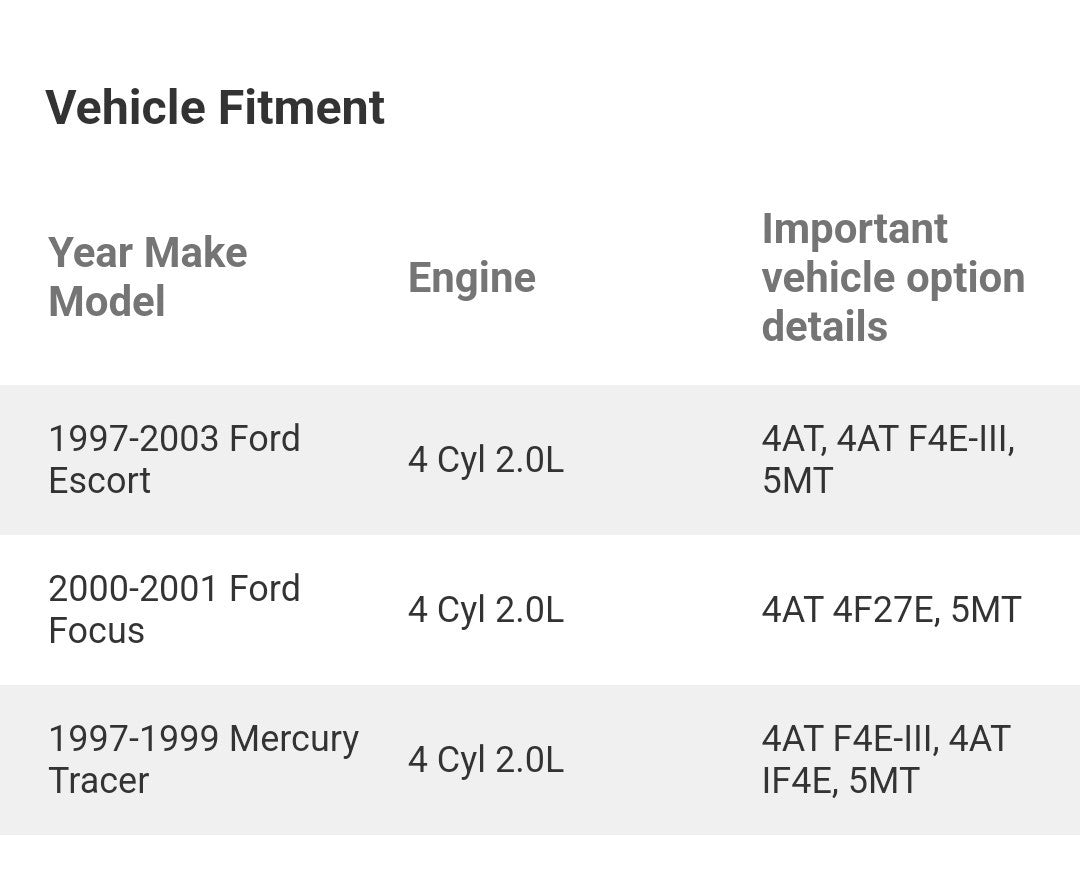Image resolution: width=1080 pixels, height=876 pixels.
Task: Click the Ford Focus 4 Cyl 2.0L engine cell
Action: pos(486,609)
